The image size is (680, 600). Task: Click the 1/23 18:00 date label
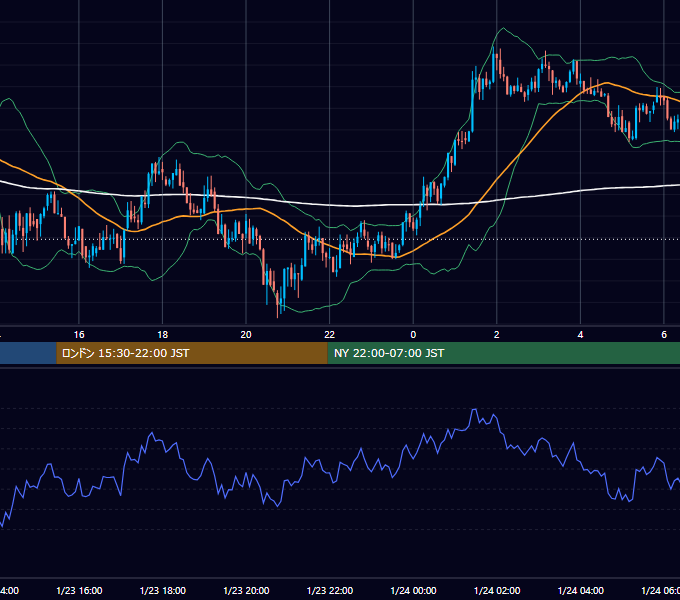tap(163, 590)
